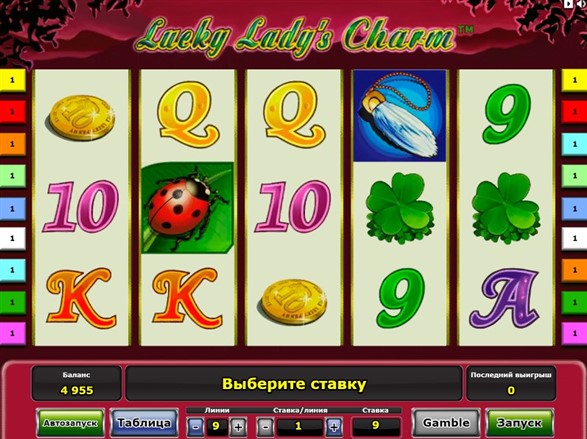Select the green 9 on the fourth reel

401,299
